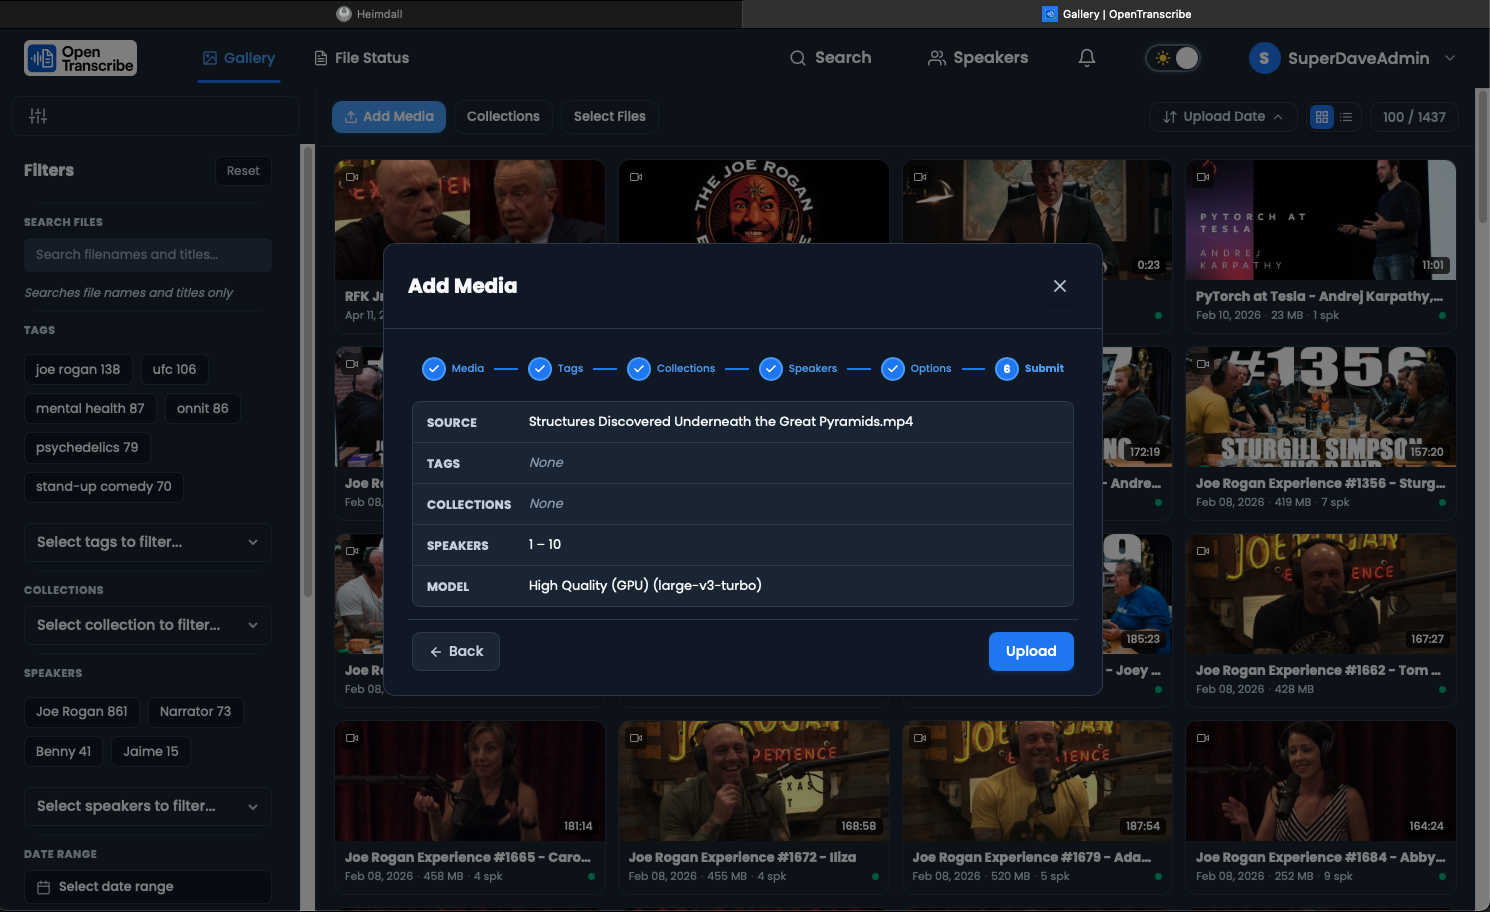This screenshot has height=912, width=1490.
Task: Click the Select Files button
Action: (x=610, y=117)
